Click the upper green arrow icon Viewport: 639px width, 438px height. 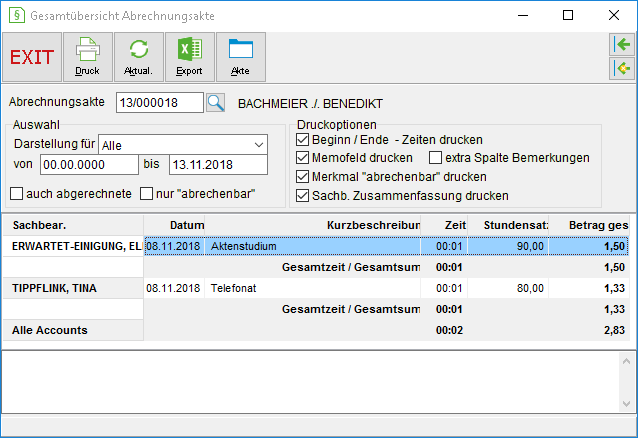tap(622, 44)
